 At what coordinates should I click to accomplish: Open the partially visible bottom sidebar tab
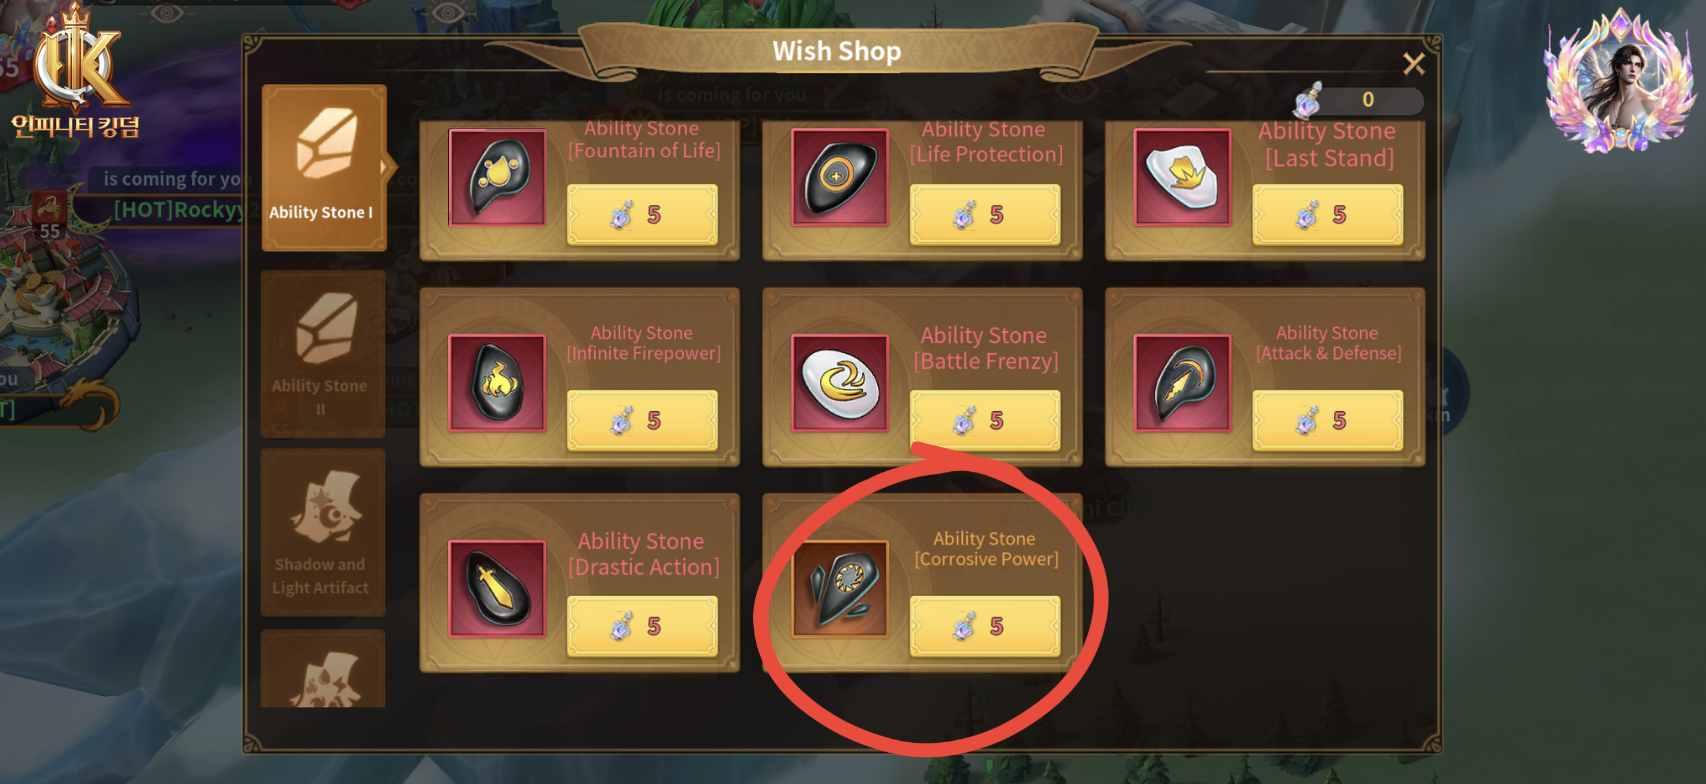(323, 670)
